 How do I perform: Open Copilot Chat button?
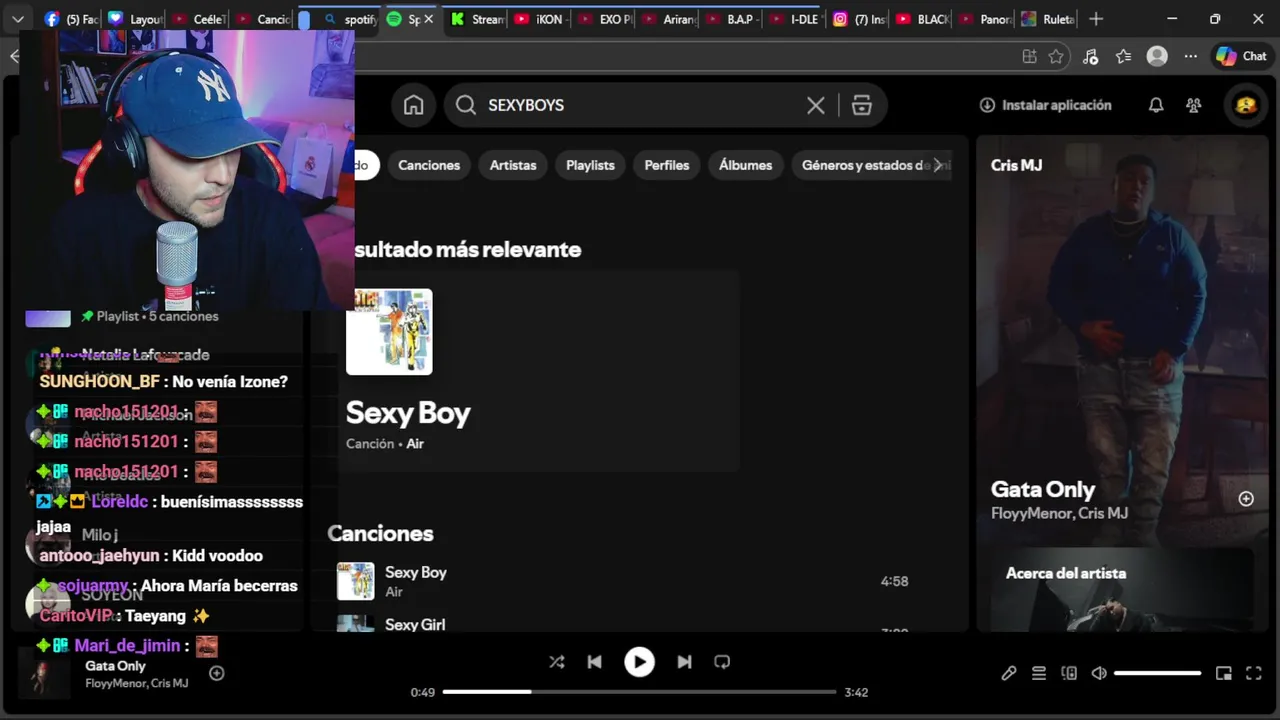1241,57
